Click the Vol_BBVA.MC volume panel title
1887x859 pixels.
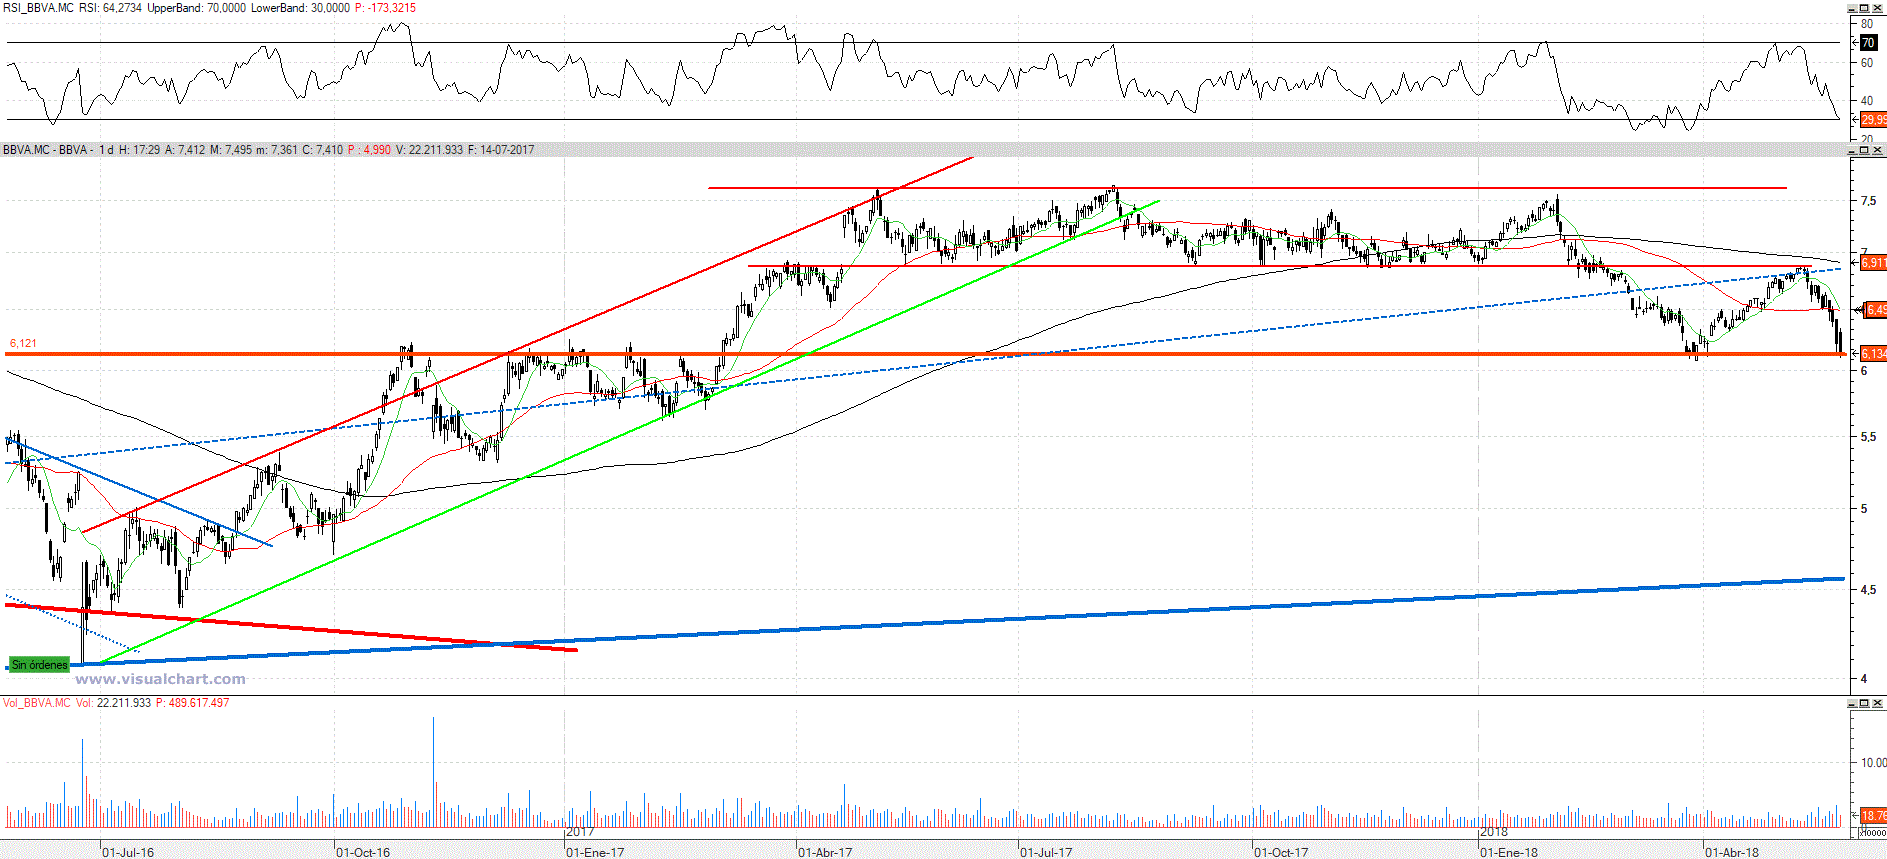click(37, 703)
